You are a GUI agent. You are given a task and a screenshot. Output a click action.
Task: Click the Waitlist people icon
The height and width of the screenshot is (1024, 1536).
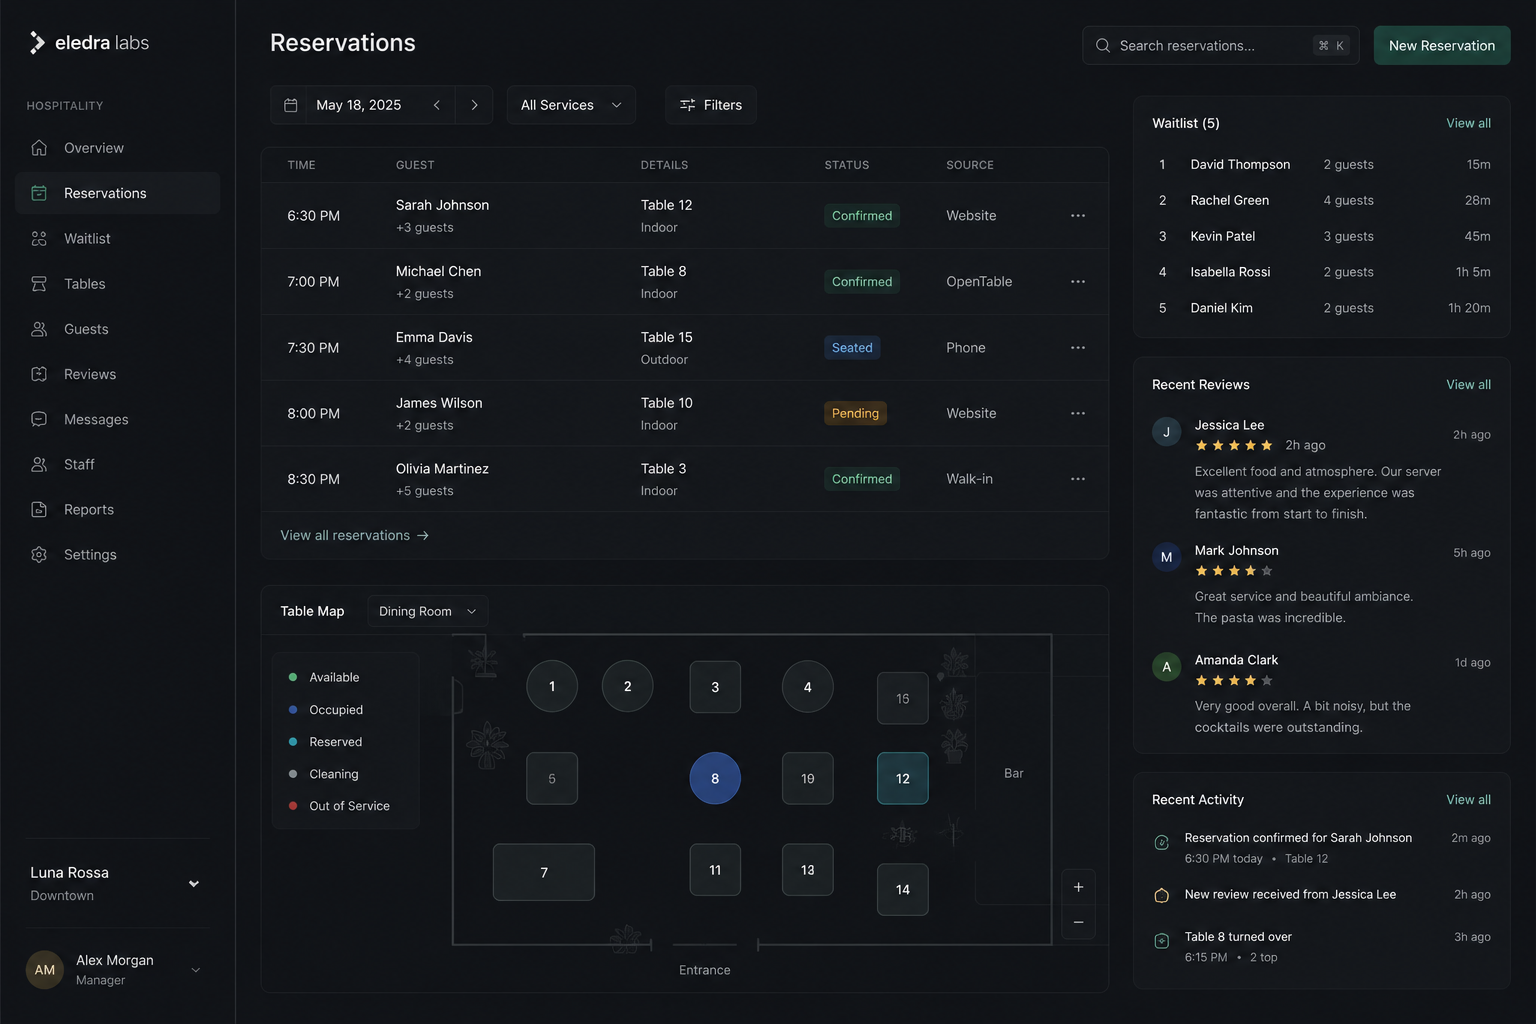click(39, 238)
